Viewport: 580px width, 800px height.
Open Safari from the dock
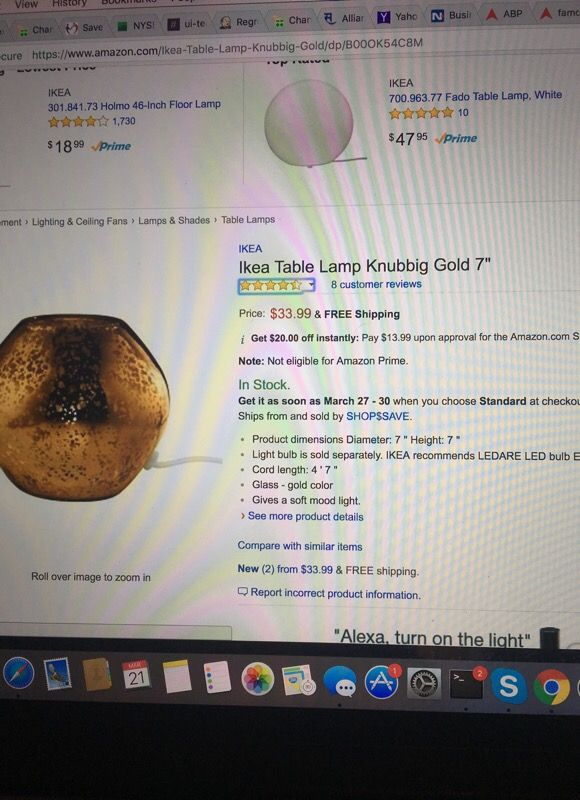[x=18, y=673]
